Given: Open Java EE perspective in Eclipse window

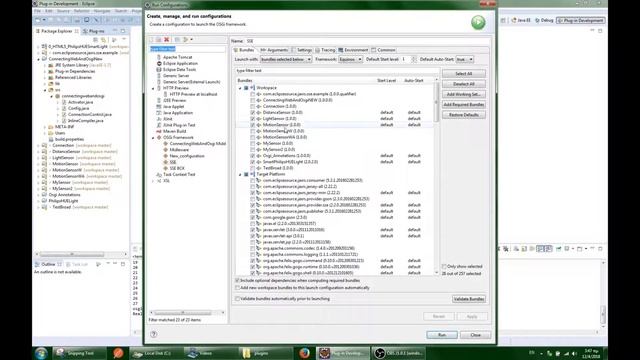Looking at the screenshot, I should click(521, 20).
